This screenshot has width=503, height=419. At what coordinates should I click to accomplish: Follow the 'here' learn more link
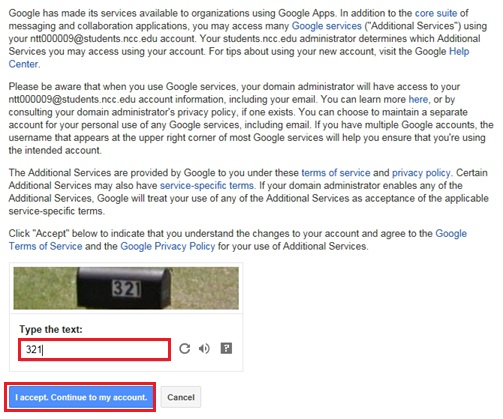tap(418, 99)
